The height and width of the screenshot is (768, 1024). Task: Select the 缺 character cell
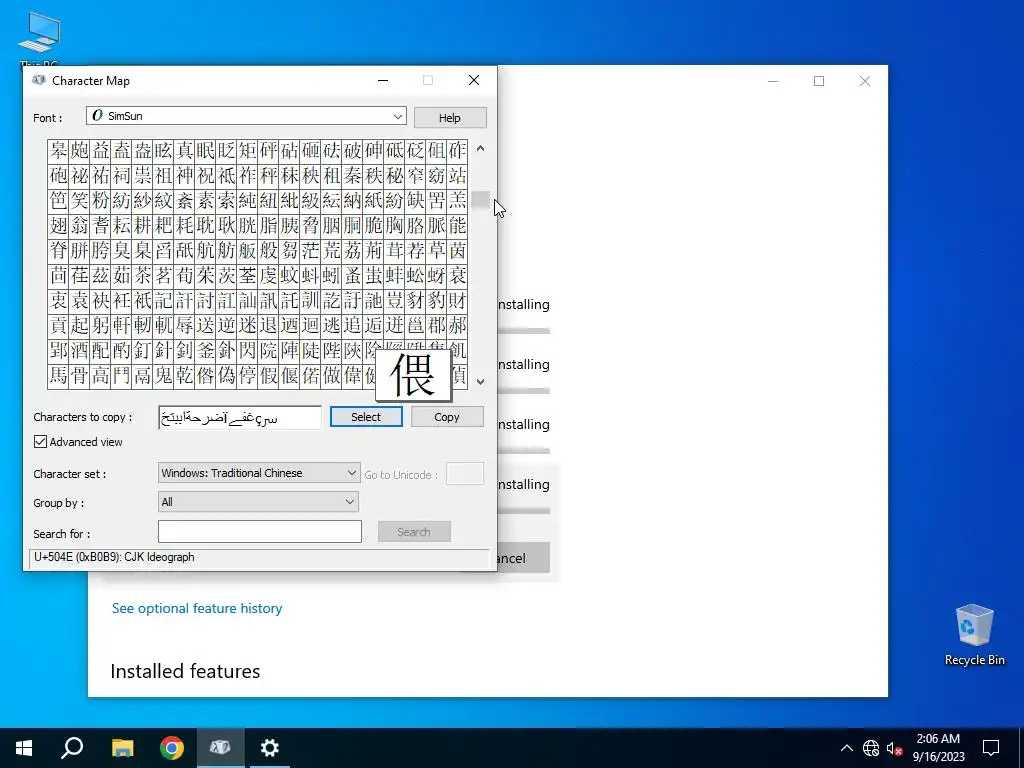[x=415, y=200]
